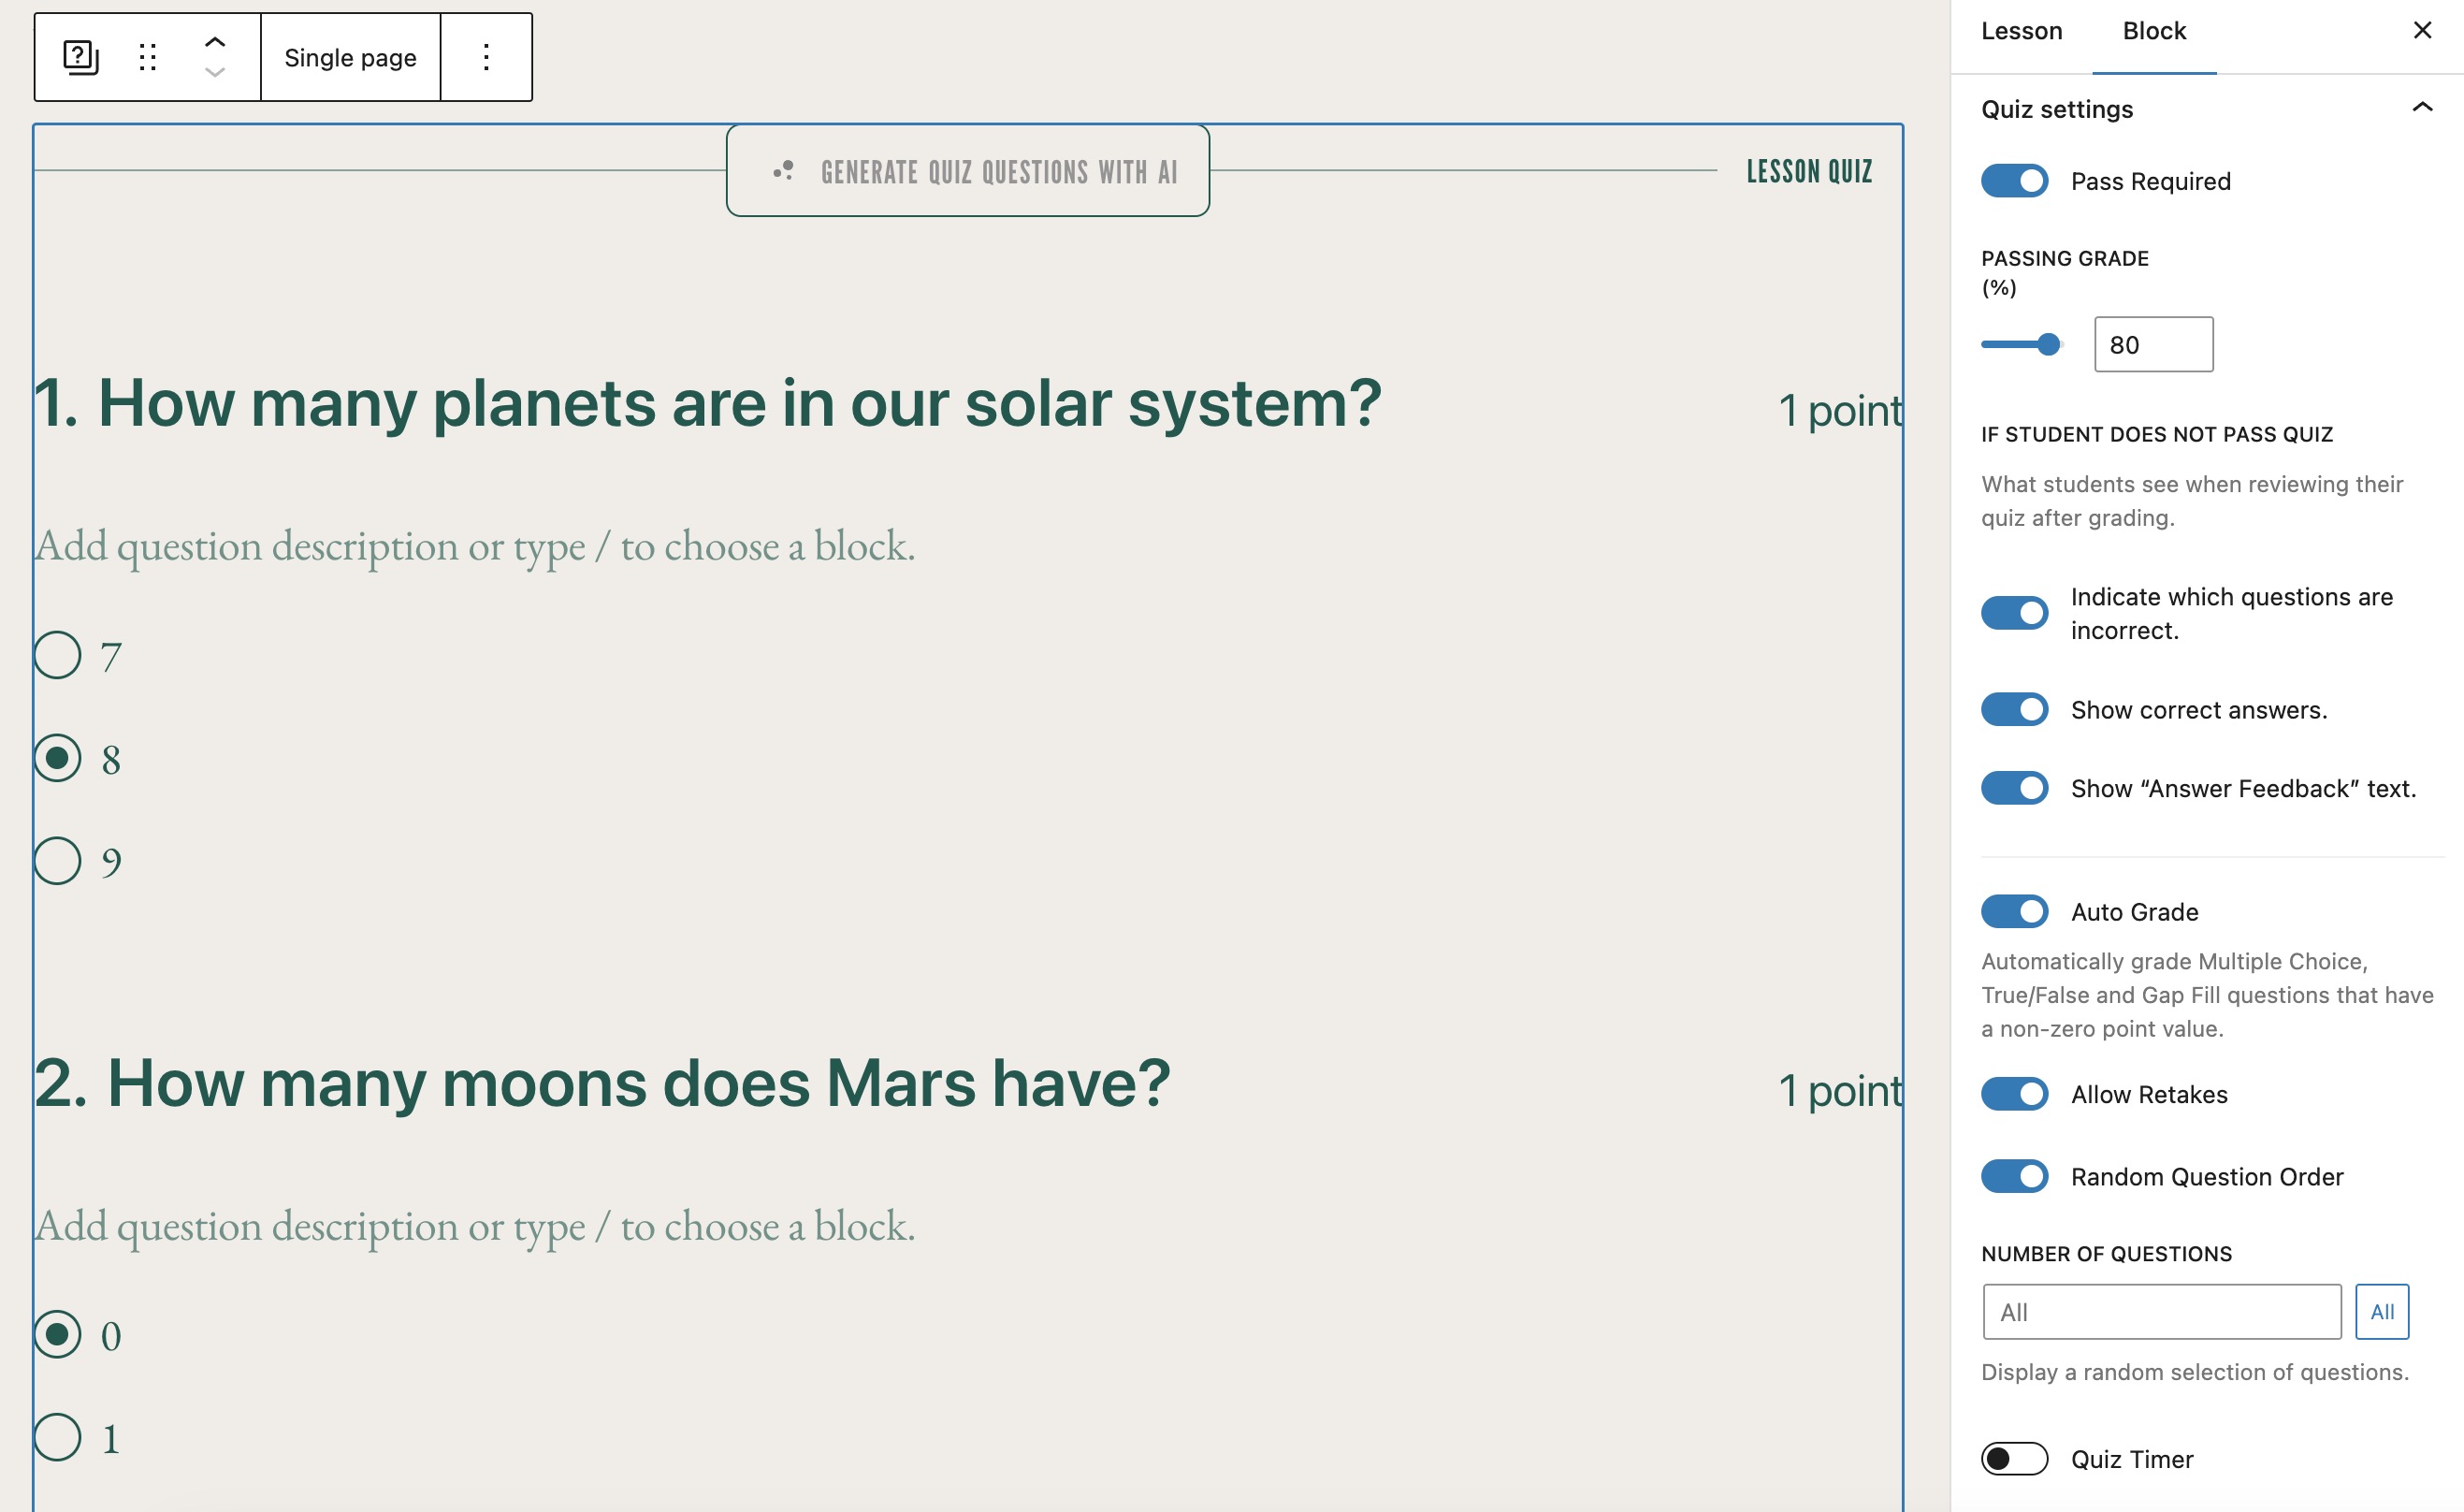This screenshot has width=2464, height=1512.
Task: Click the All button for number of questions
Action: pyautogui.click(x=2381, y=1312)
